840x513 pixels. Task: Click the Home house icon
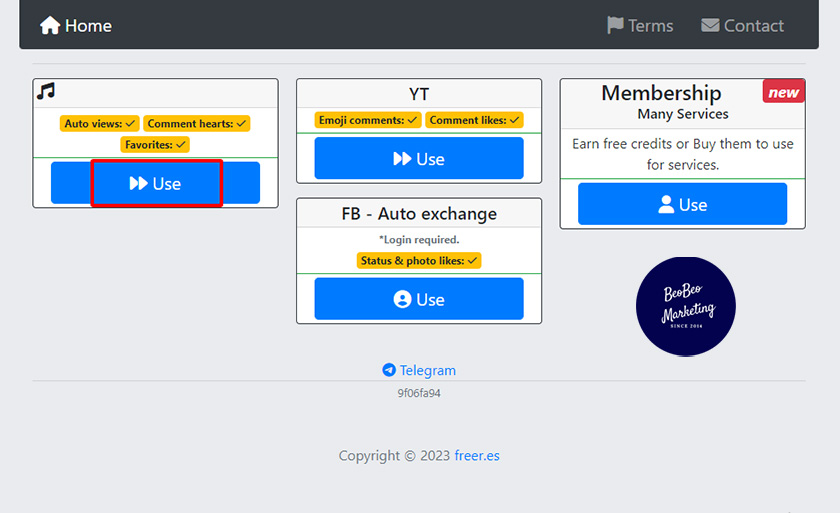coord(49,25)
